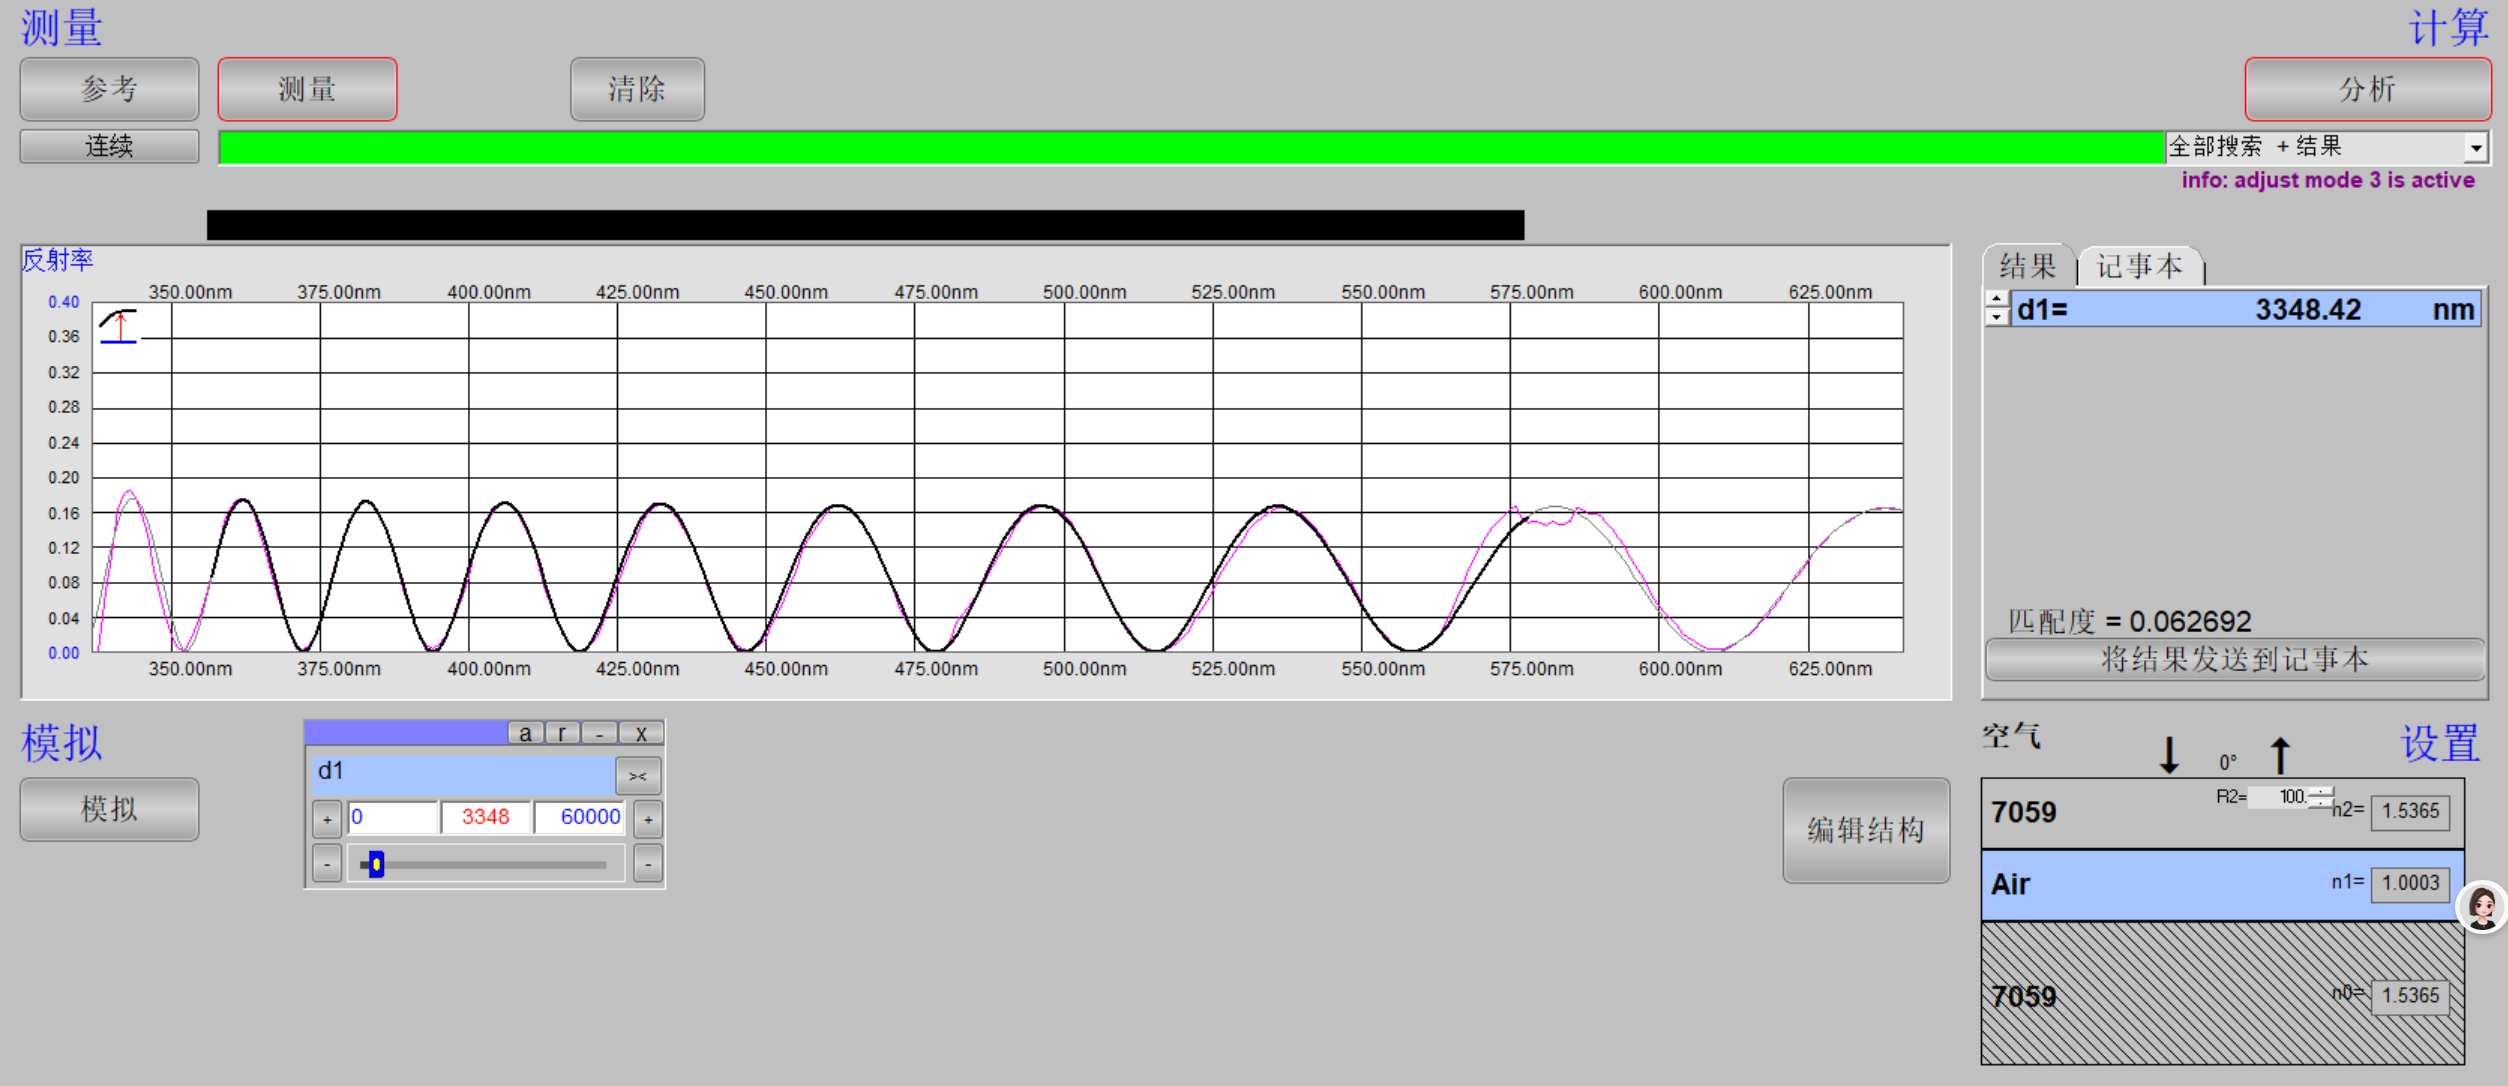Click the '><' collapse button beside d1

pyautogui.click(x=638, y=776)
